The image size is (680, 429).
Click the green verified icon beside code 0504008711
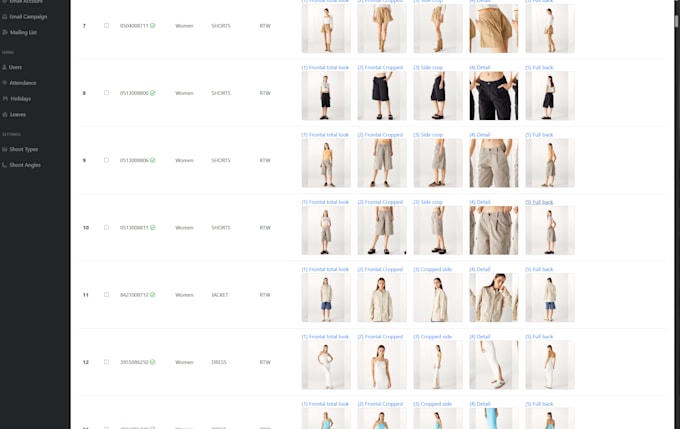click(153, 26)
